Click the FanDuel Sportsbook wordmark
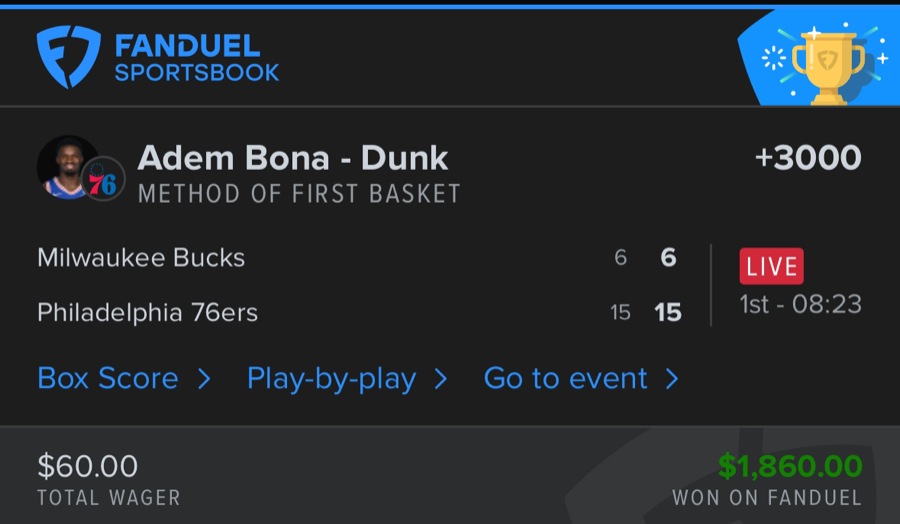This screenshot has height=524, width=900. 196,58
